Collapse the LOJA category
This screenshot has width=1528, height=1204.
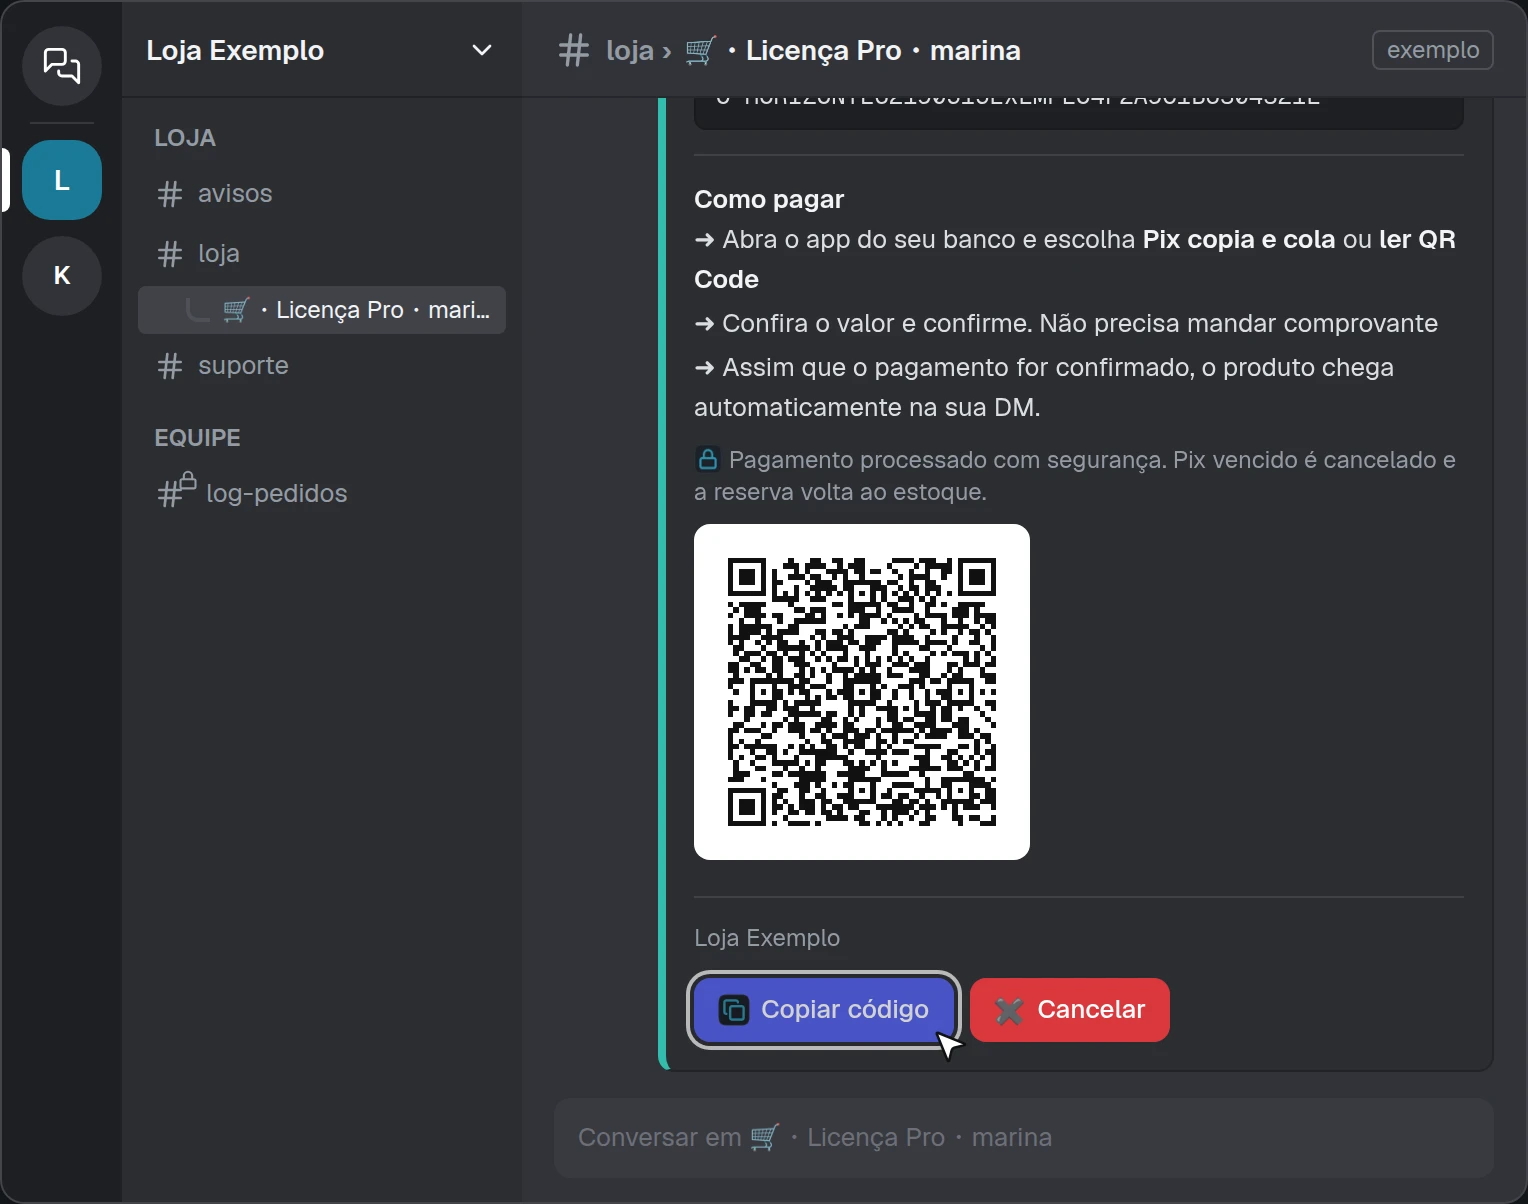185,138
